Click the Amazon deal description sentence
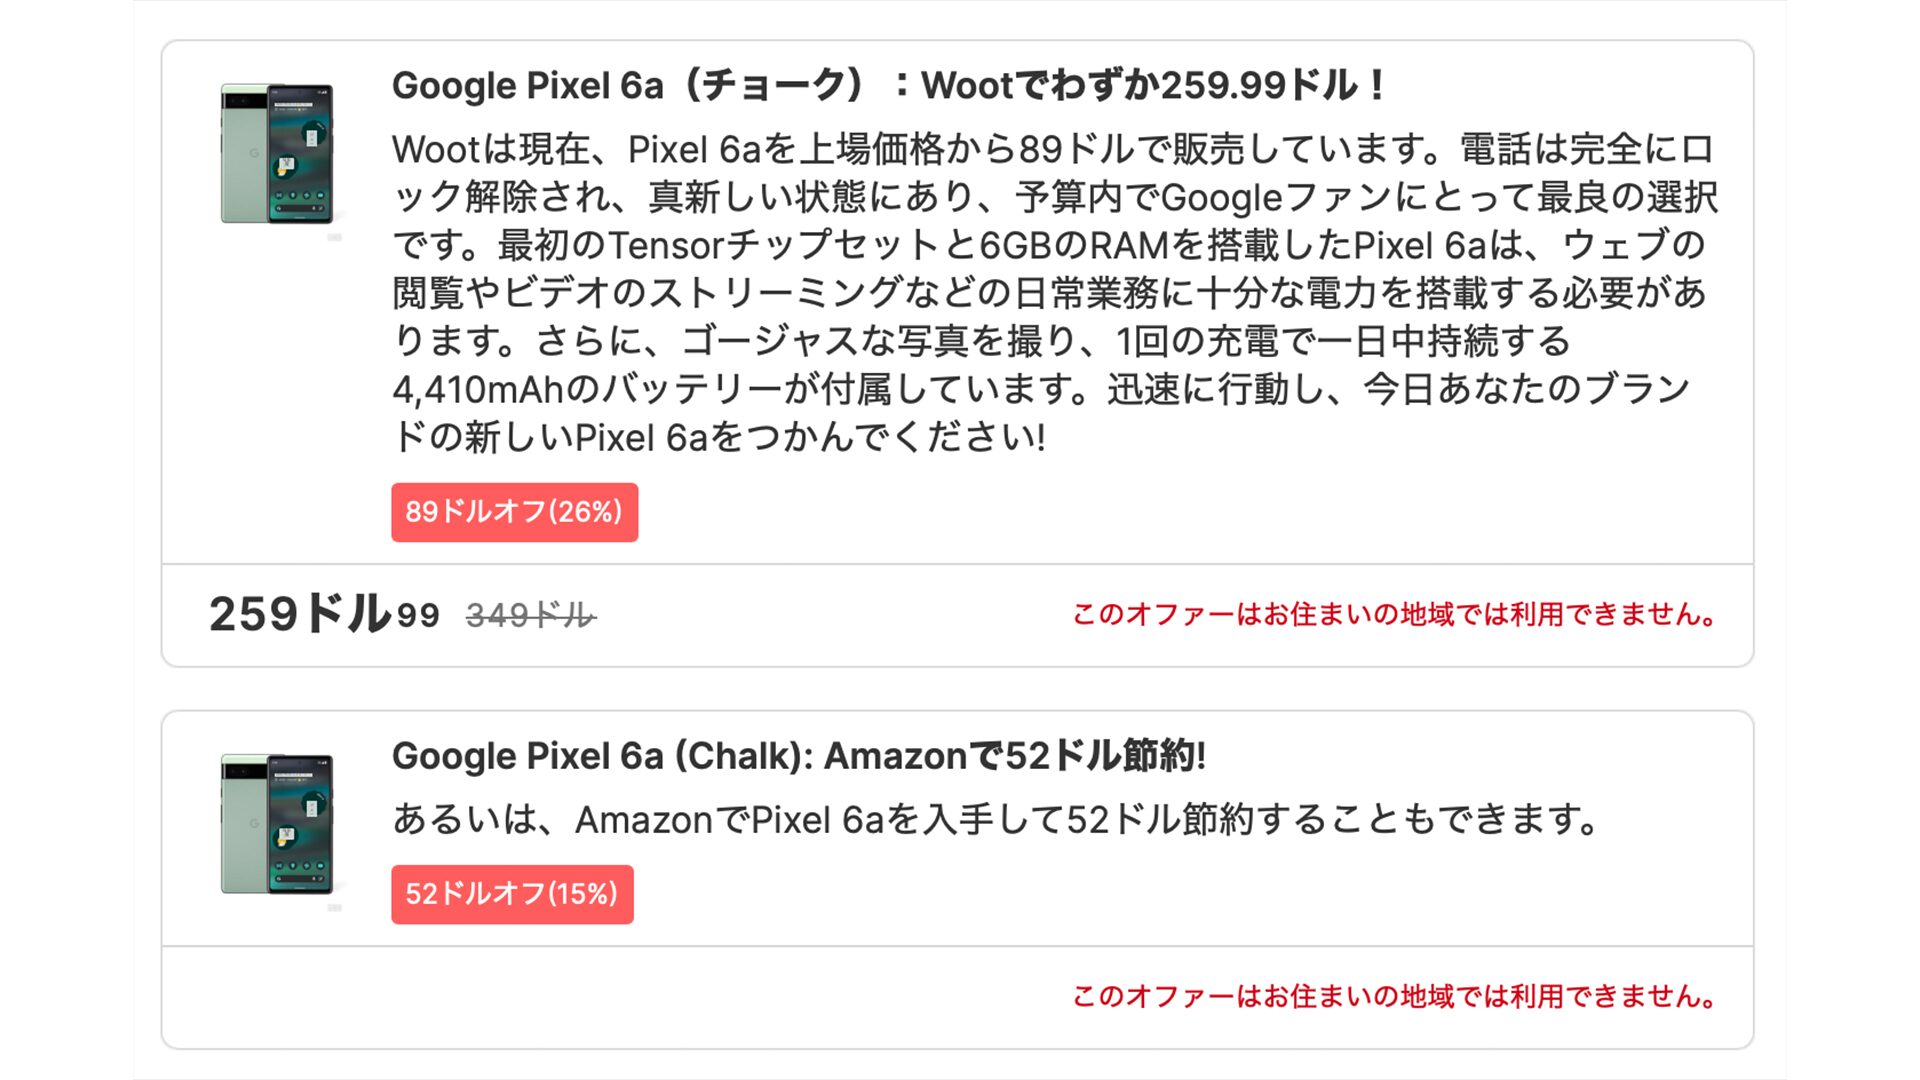1920x1080 pixels. pos(996,820)
